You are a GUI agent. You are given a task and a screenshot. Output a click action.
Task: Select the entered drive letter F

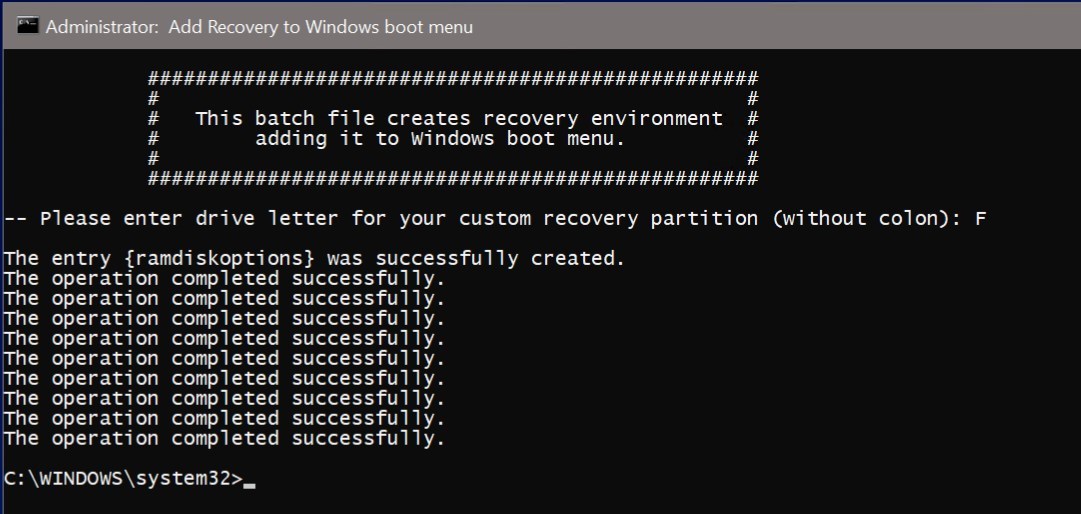(980, 219)
